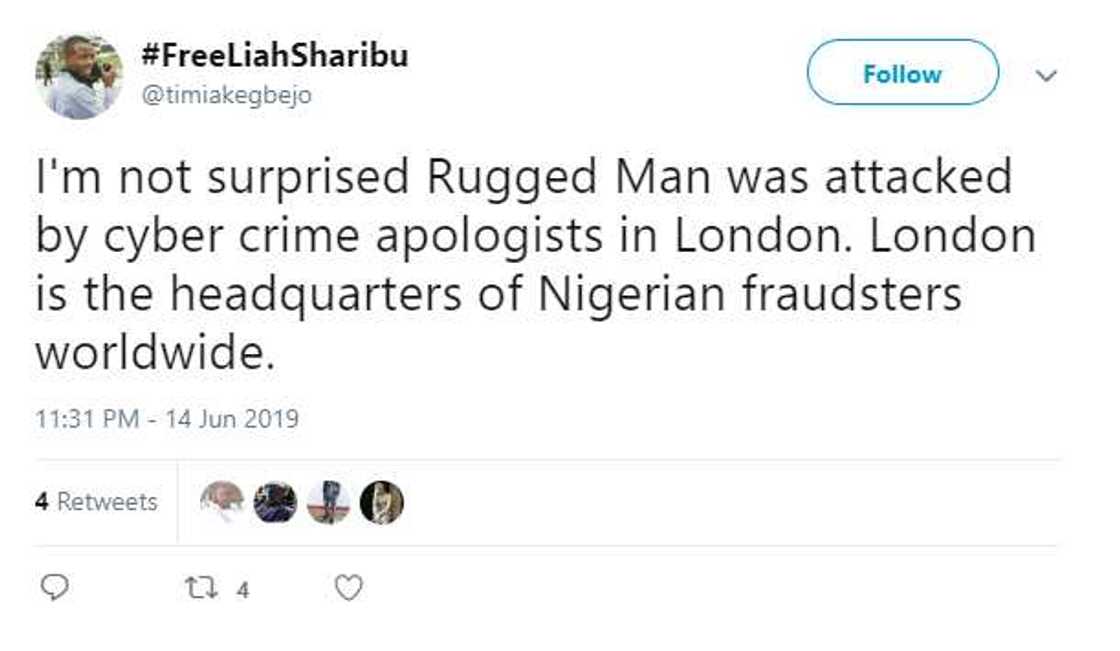Open the #FreeLiahSharibu display name
1120x651 pixels.
(x=275, y=56)
